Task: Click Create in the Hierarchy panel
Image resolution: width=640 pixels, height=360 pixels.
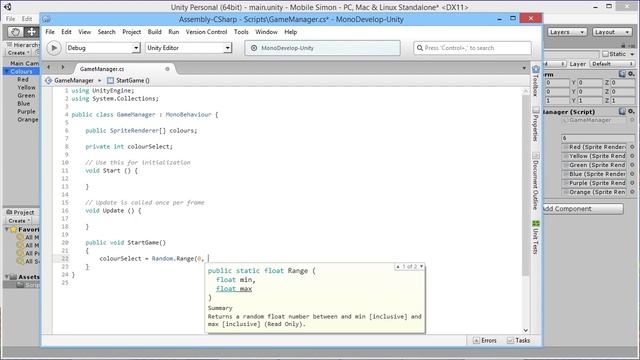Action: [x=18, y=53]
